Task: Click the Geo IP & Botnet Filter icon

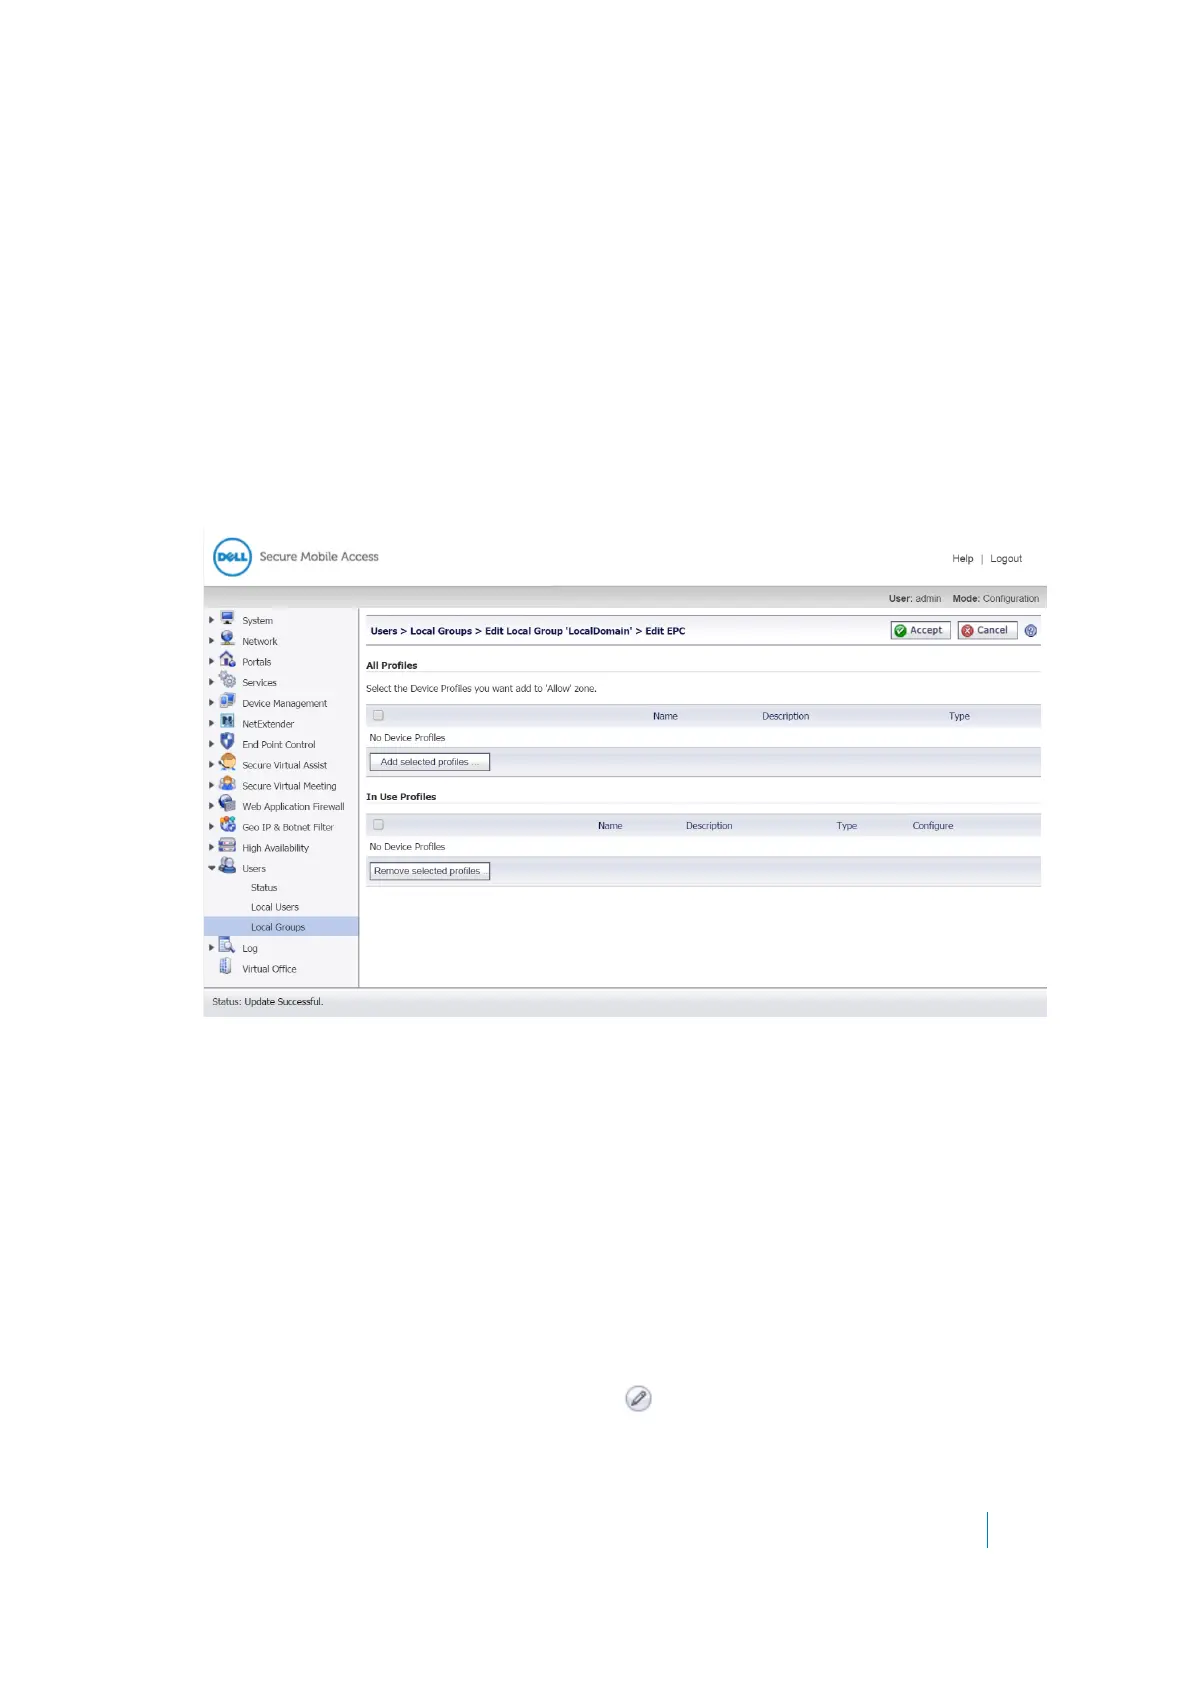Action: pyautogui.click(x=227, y=825)
